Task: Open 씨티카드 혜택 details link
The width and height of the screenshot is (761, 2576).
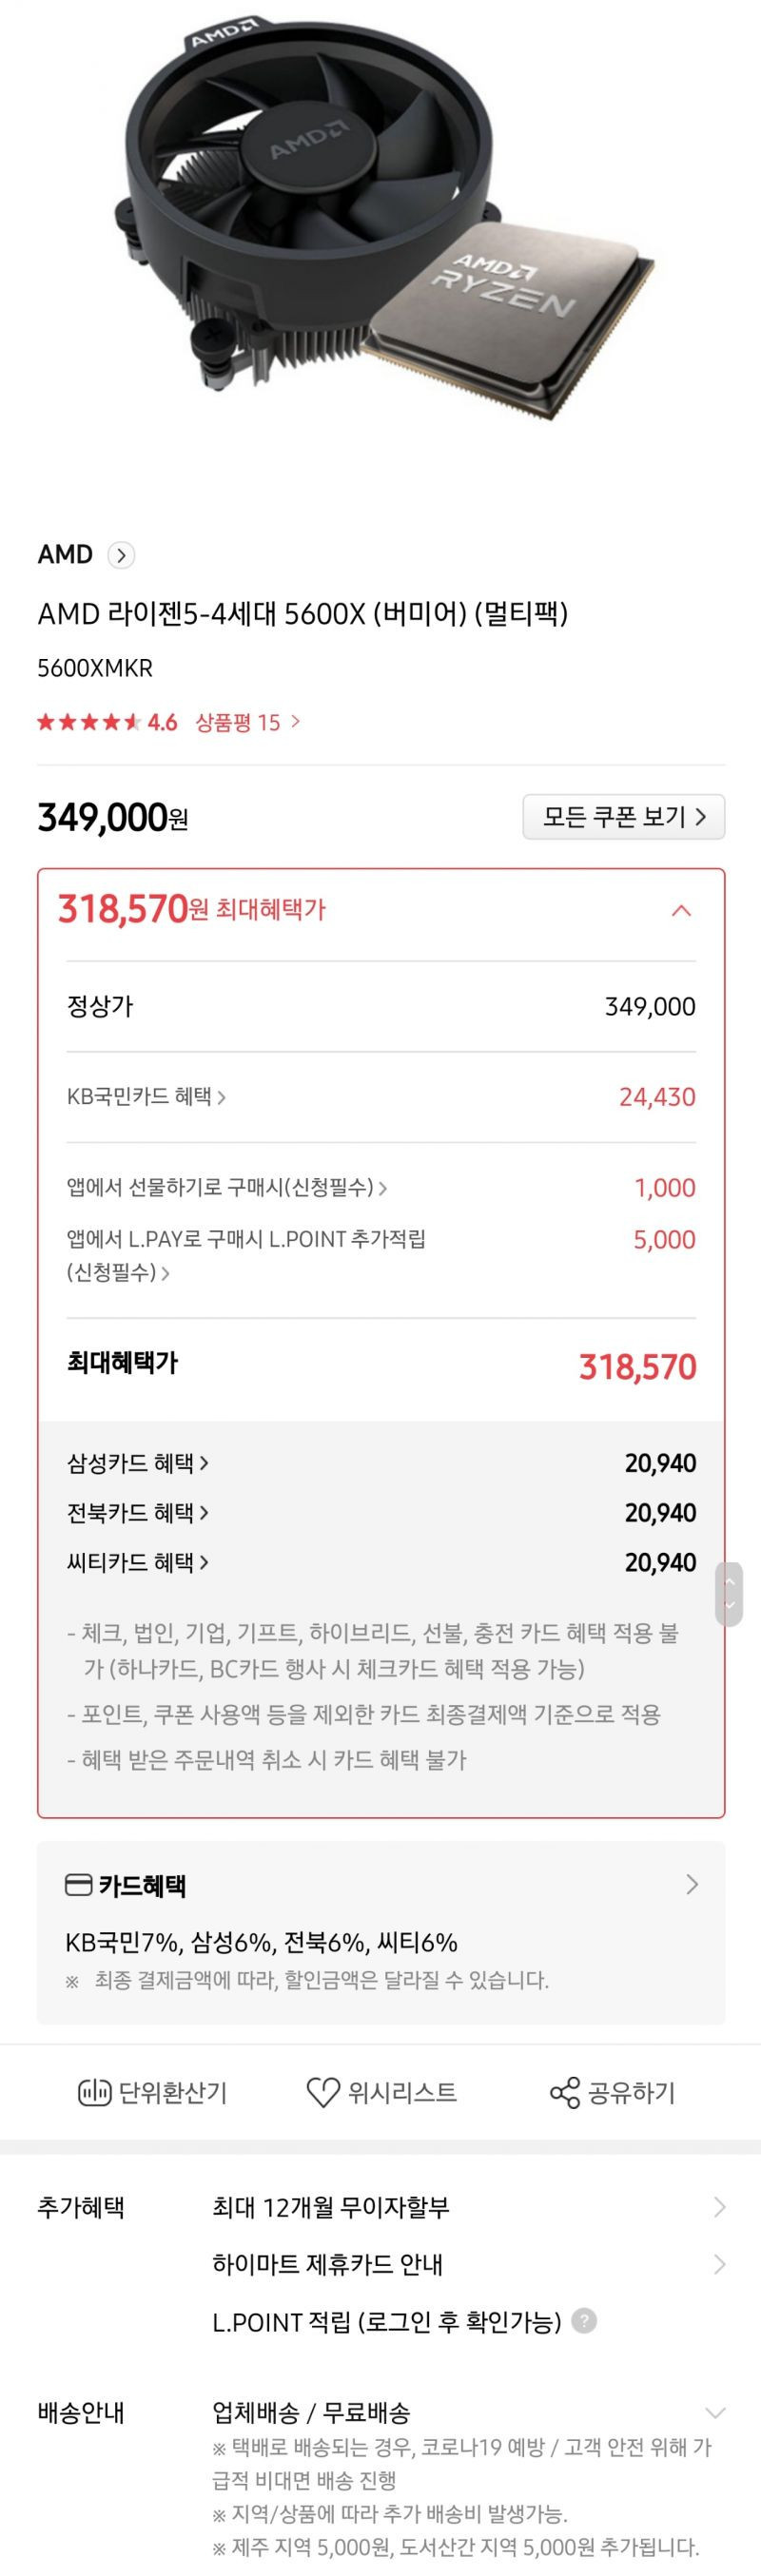Action: click(x=137, y=1562)
